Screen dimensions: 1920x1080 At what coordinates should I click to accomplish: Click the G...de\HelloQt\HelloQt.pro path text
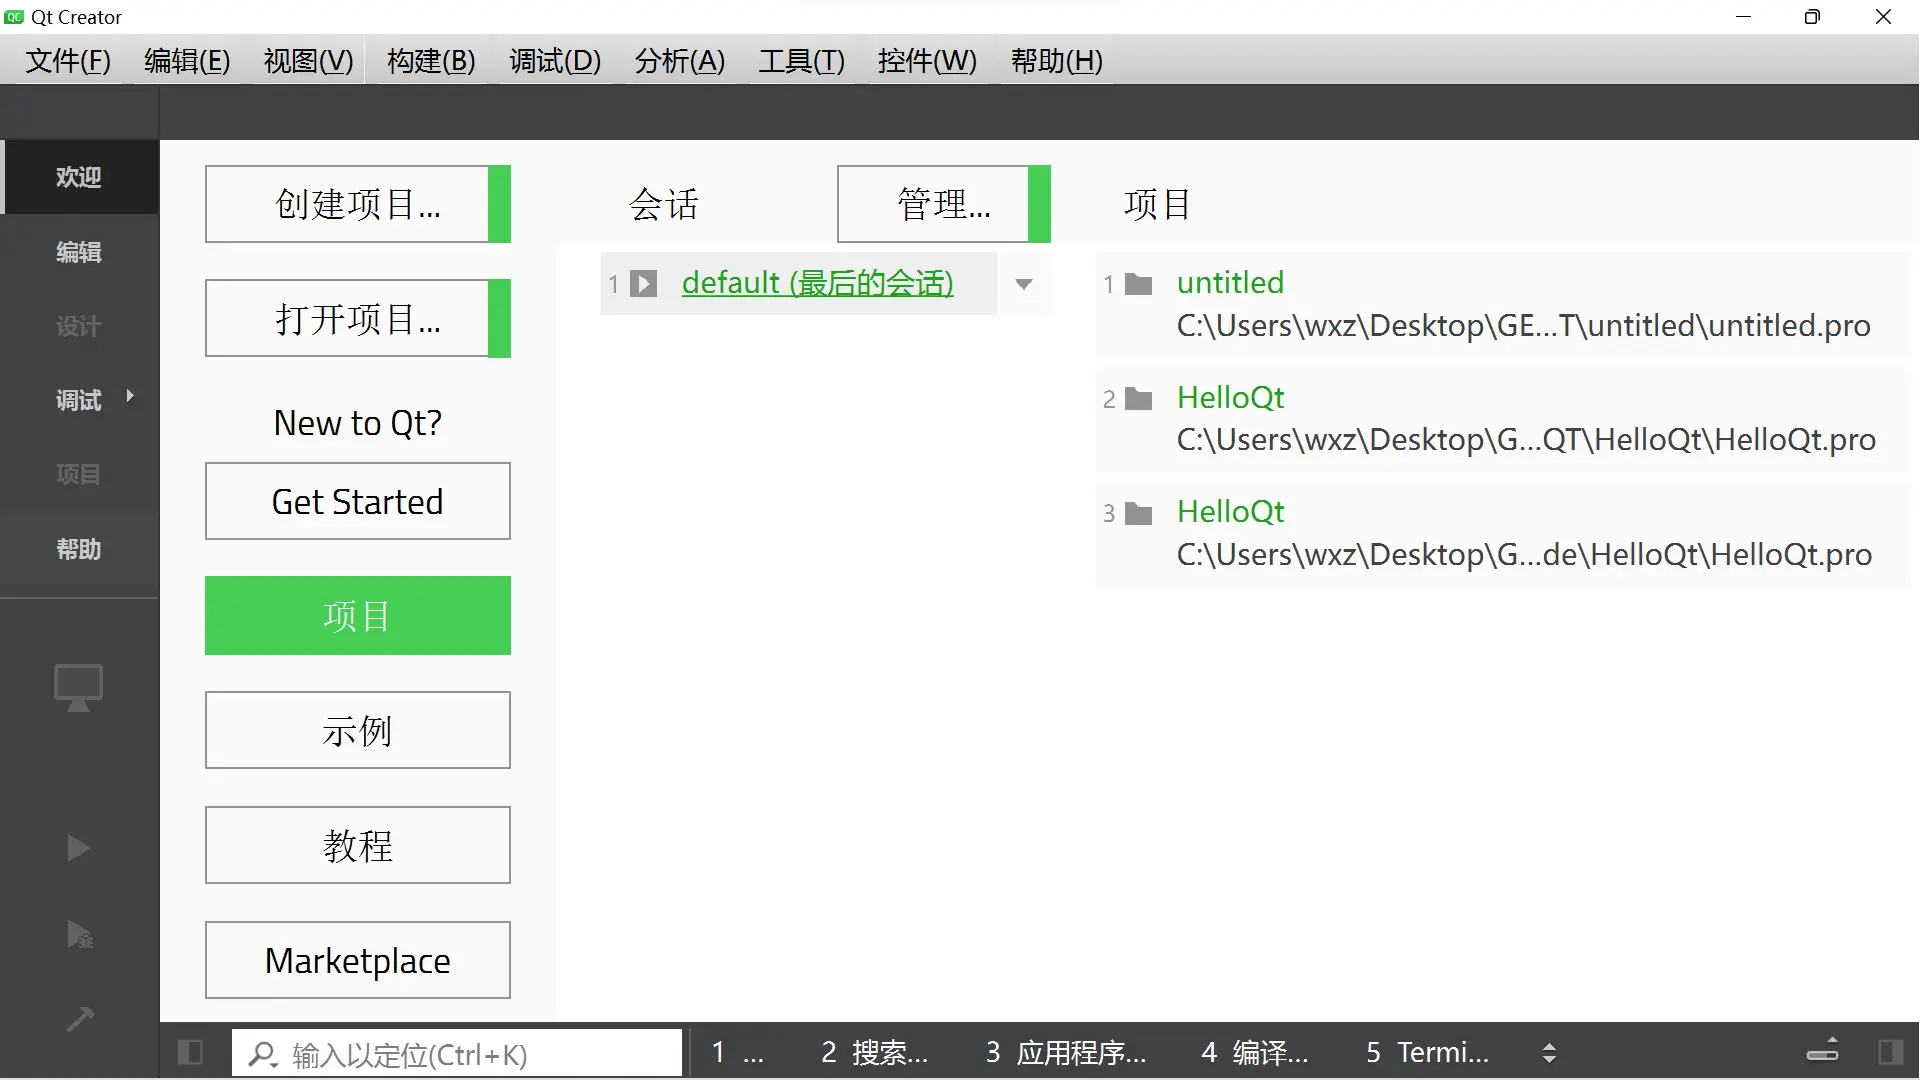(1524, 555)
